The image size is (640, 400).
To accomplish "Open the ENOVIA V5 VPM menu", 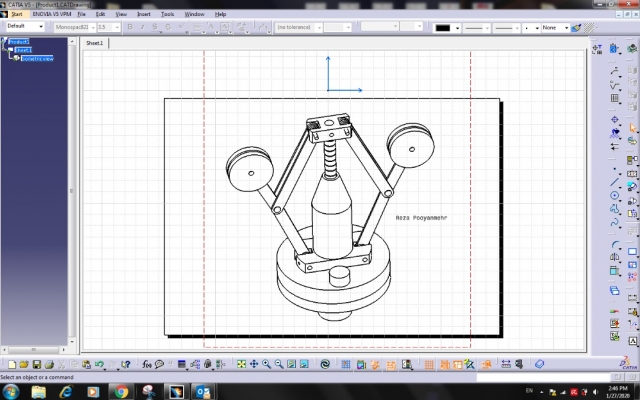I will click(x=52, y=14).
